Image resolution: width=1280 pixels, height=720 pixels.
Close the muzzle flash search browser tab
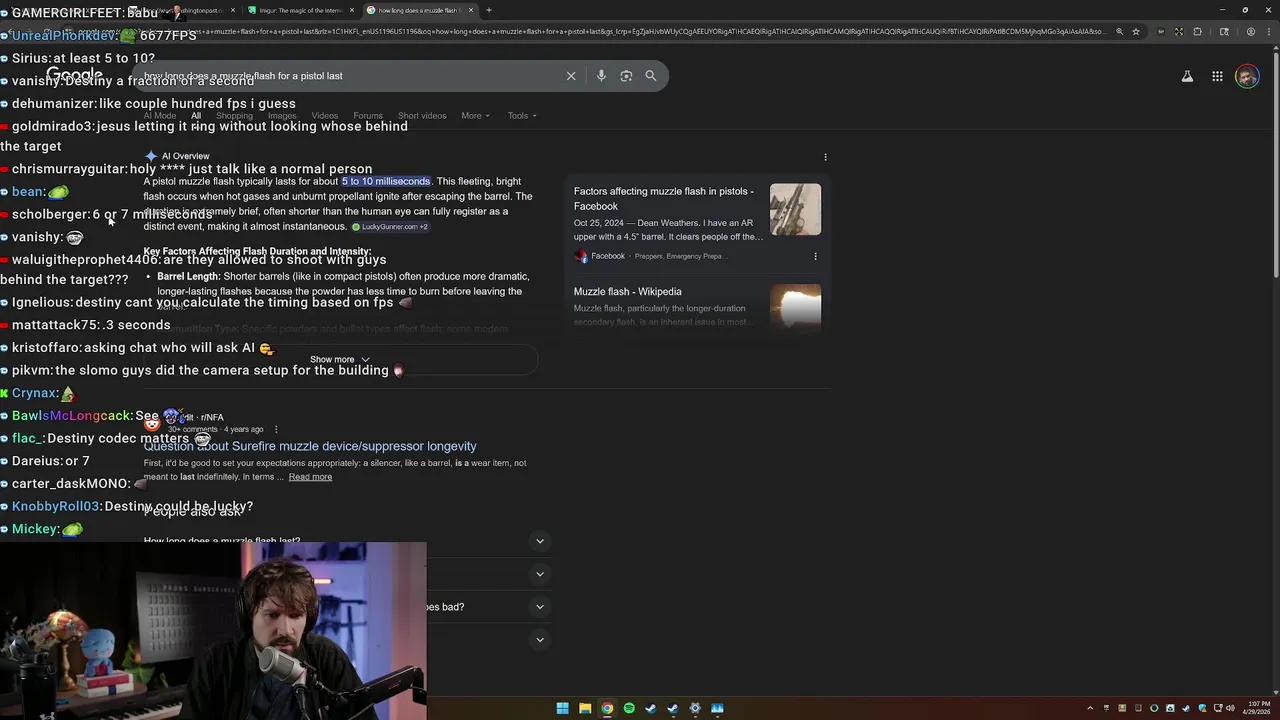point(471,10)
